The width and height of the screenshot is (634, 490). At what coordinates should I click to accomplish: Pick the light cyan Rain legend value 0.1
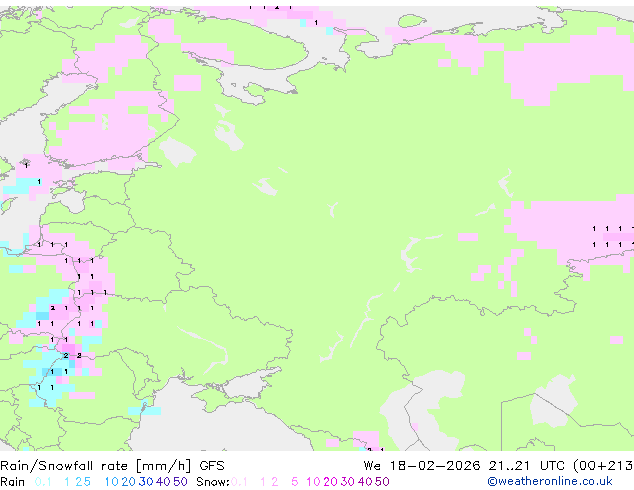[43, 482]
